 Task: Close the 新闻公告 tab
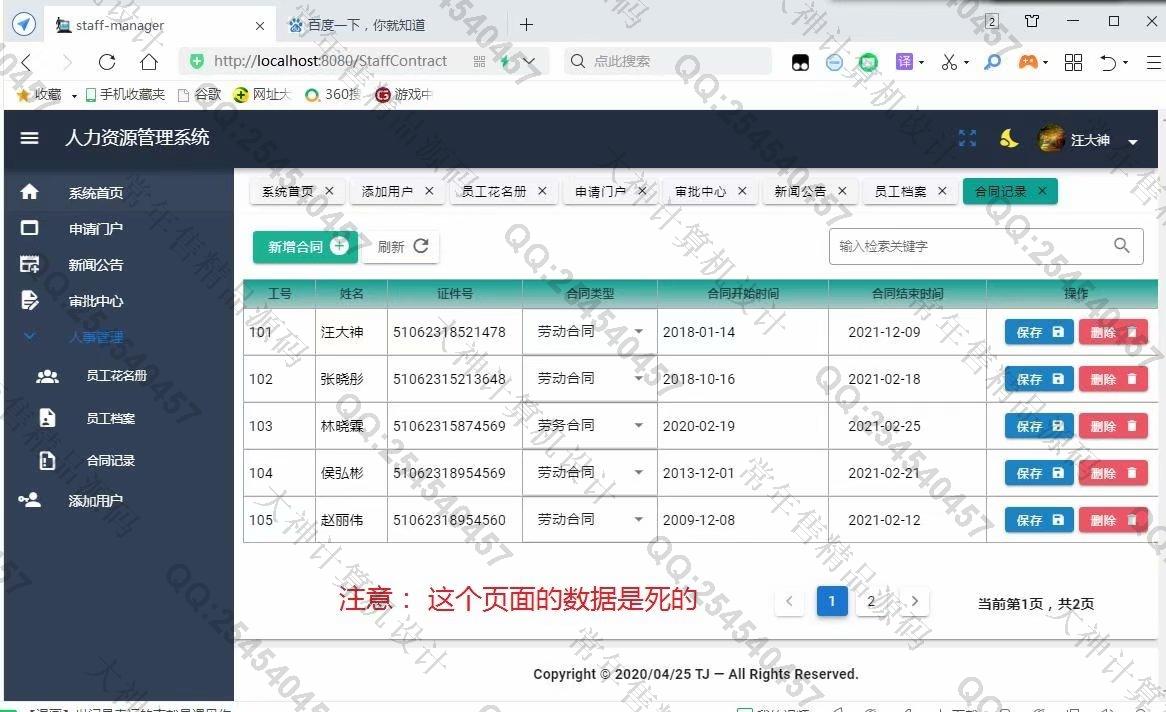point(843,191)
